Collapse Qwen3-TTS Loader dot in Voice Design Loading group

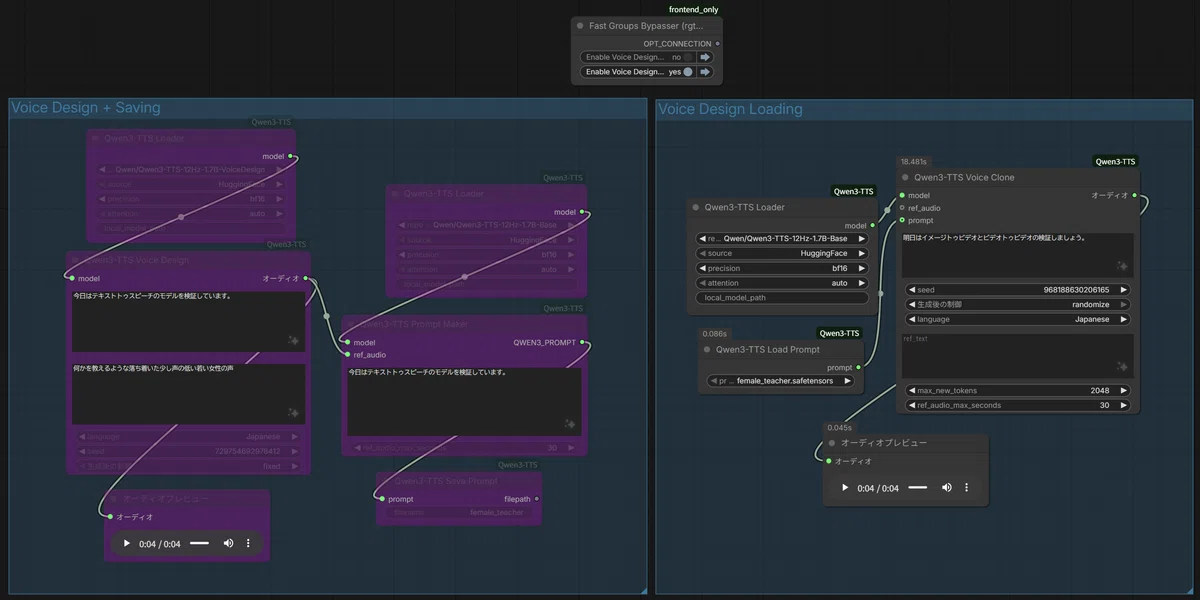click(695, 207)
